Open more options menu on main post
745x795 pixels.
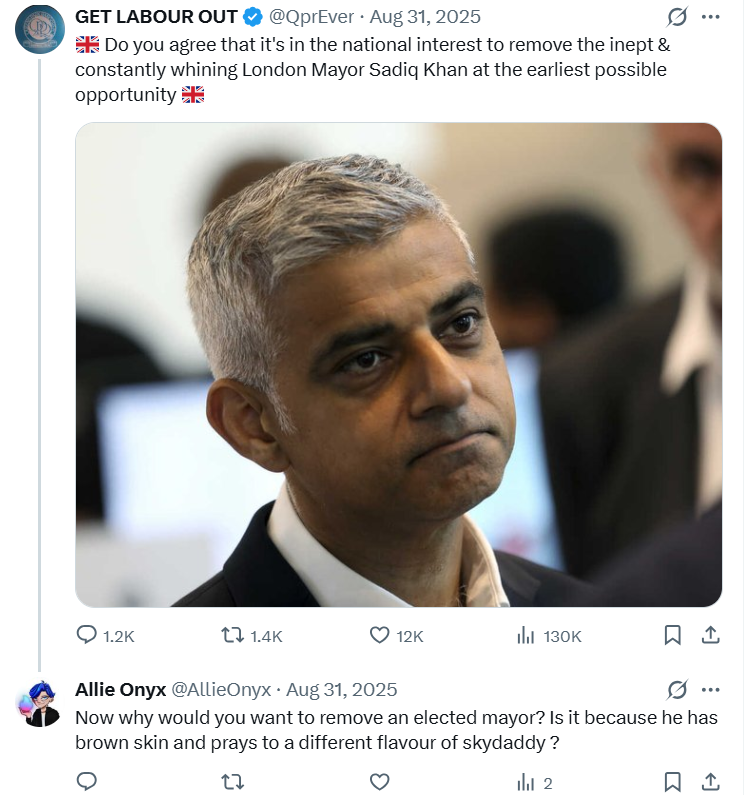[x=710, y=17]
